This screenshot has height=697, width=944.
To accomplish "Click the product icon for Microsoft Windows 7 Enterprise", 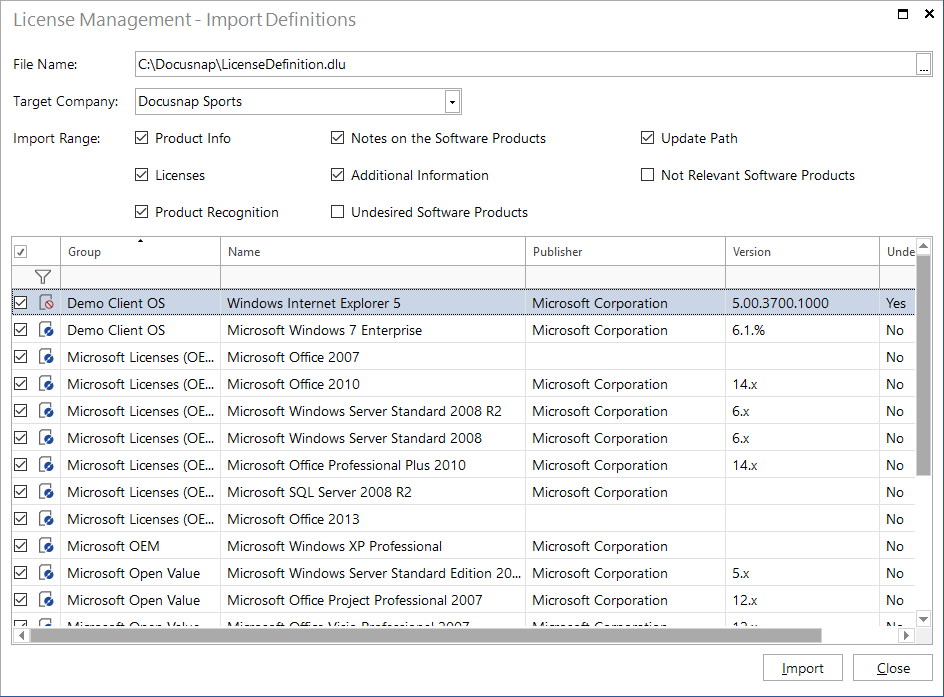I will click(46, 330).
